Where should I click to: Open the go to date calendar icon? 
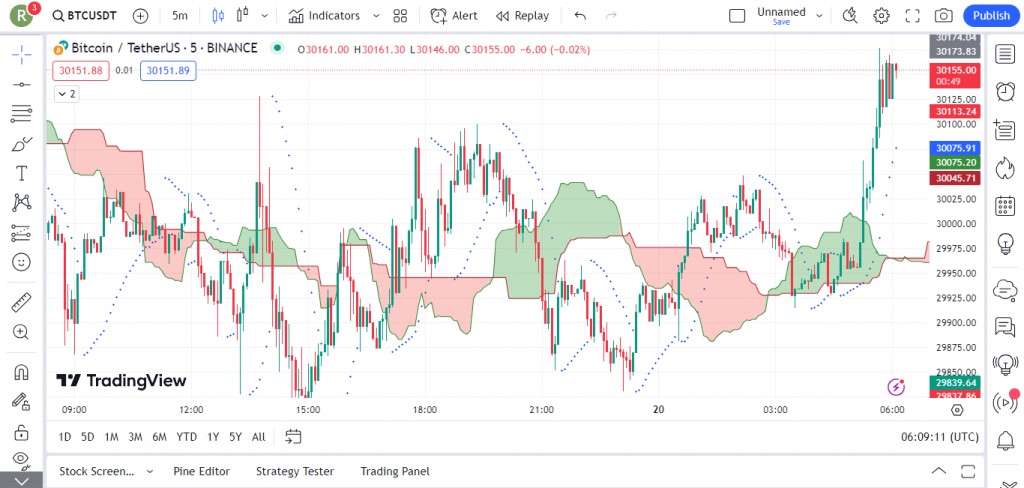293,437
